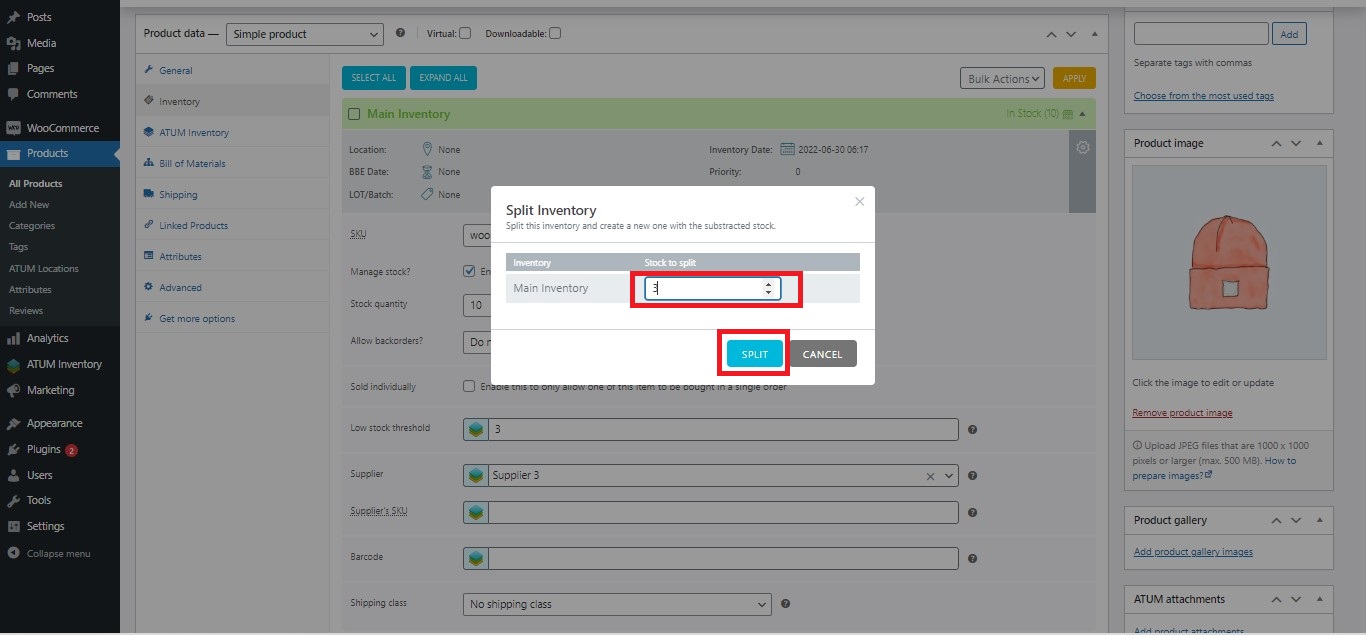Click the EXPAND ALL button
1366x635 pixels.
444,78
